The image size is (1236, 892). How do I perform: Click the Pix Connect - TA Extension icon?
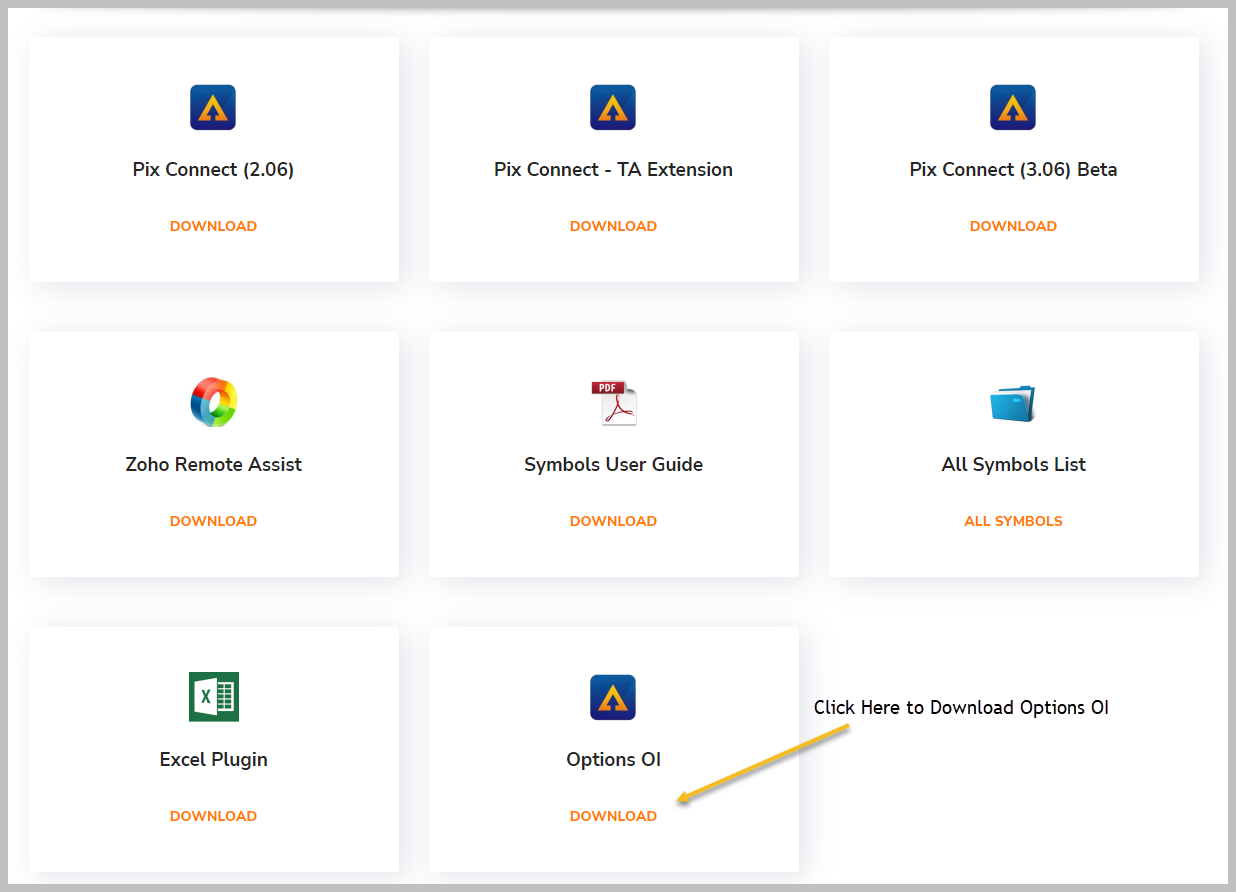pyautogui.click(x=613, y=107)
